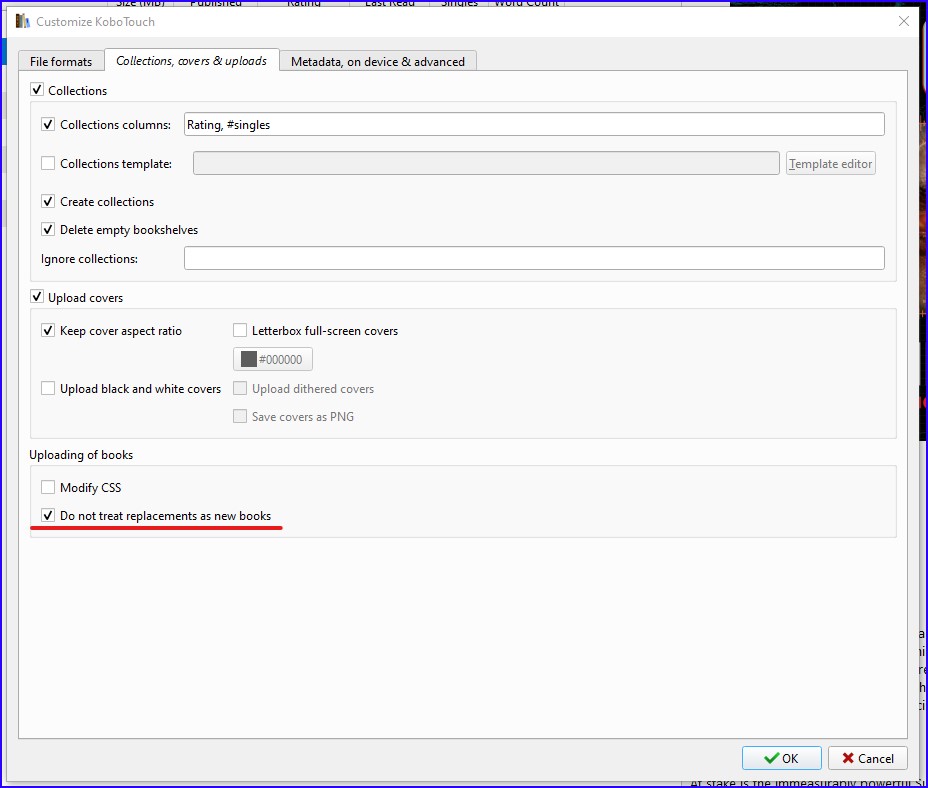928x788 pixels.
Task: Click the calibre books icon in title bar
Action: (x=22, y=21)
